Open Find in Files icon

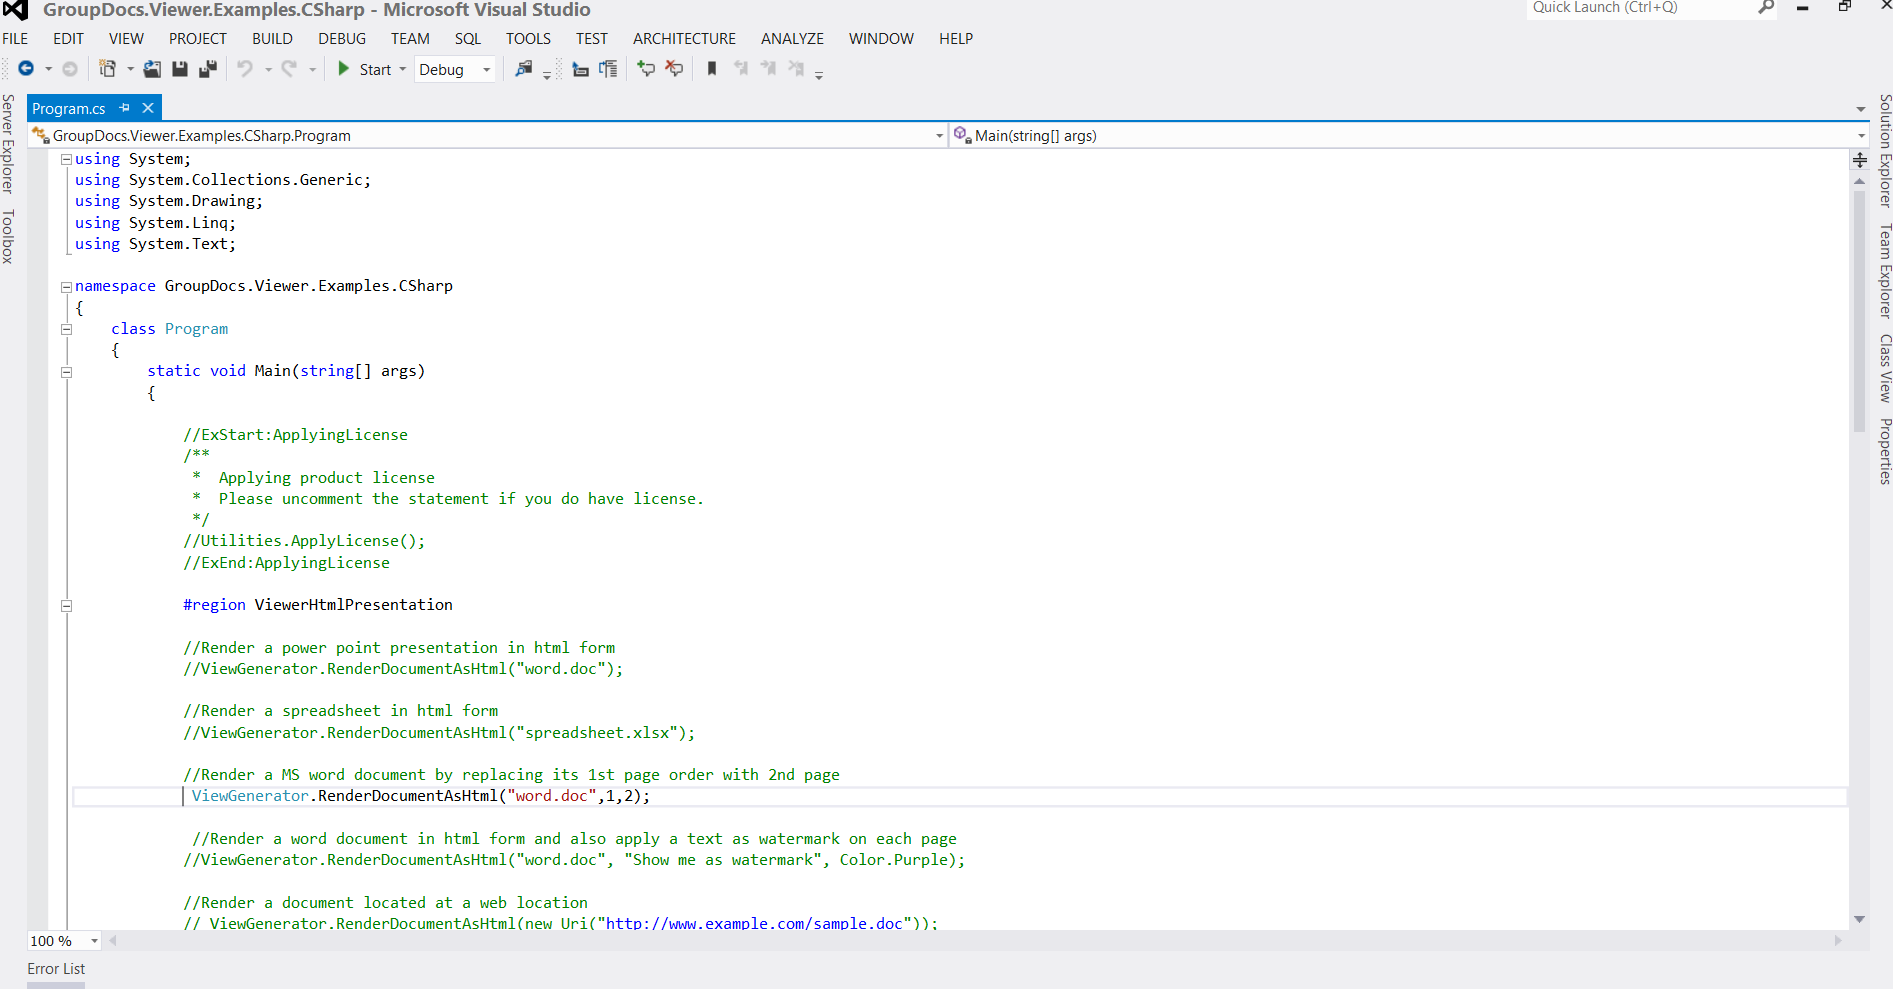[x=523, y=69]
